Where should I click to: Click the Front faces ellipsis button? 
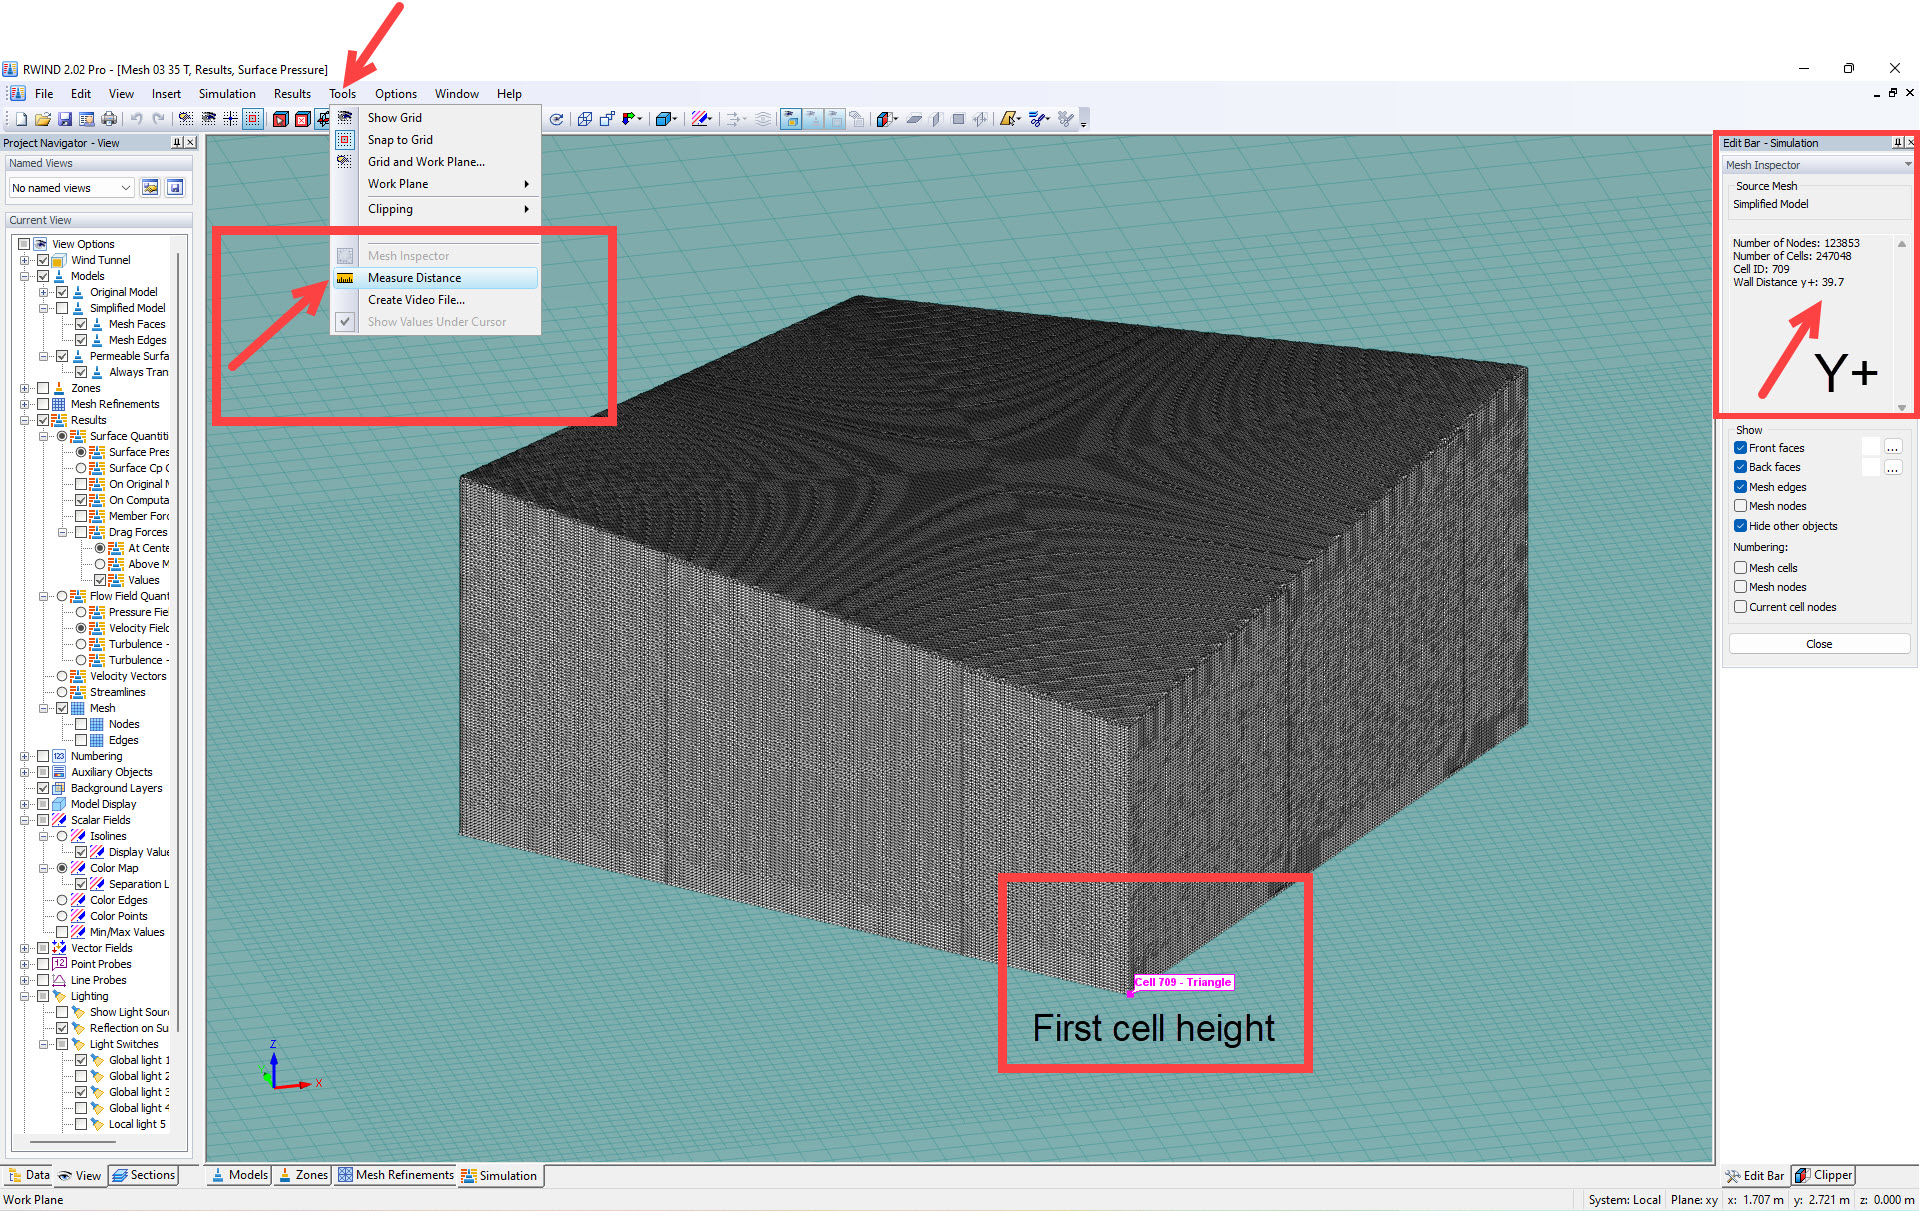pos(1892,448)
